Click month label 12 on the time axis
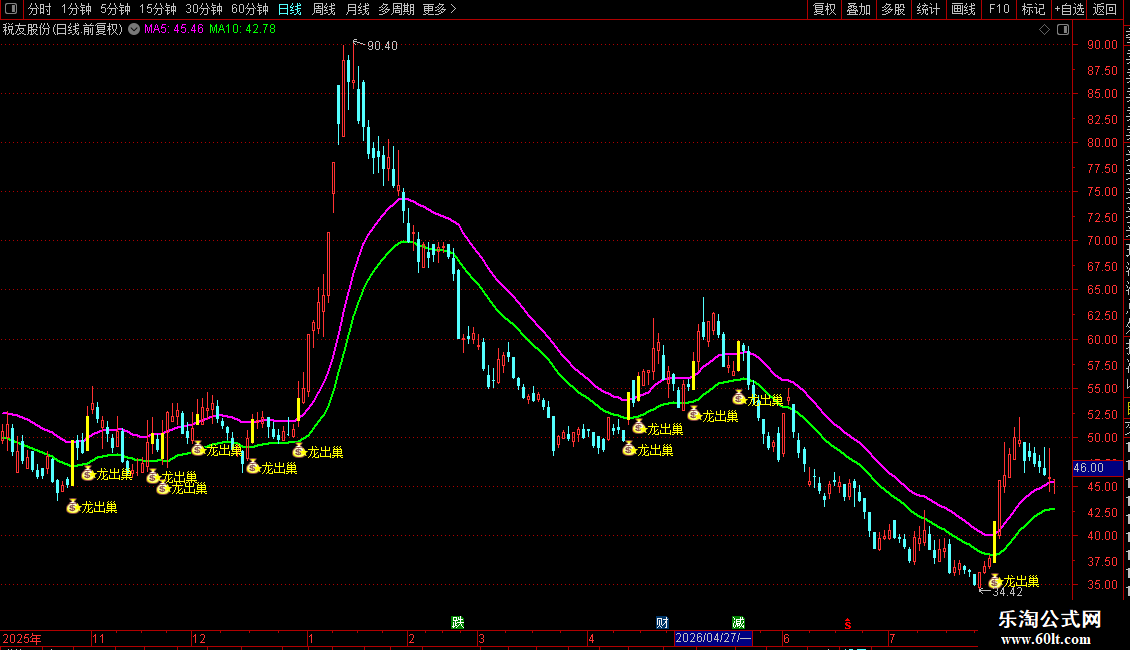Screen dimensions: 1130x650 tap(199, 638)
